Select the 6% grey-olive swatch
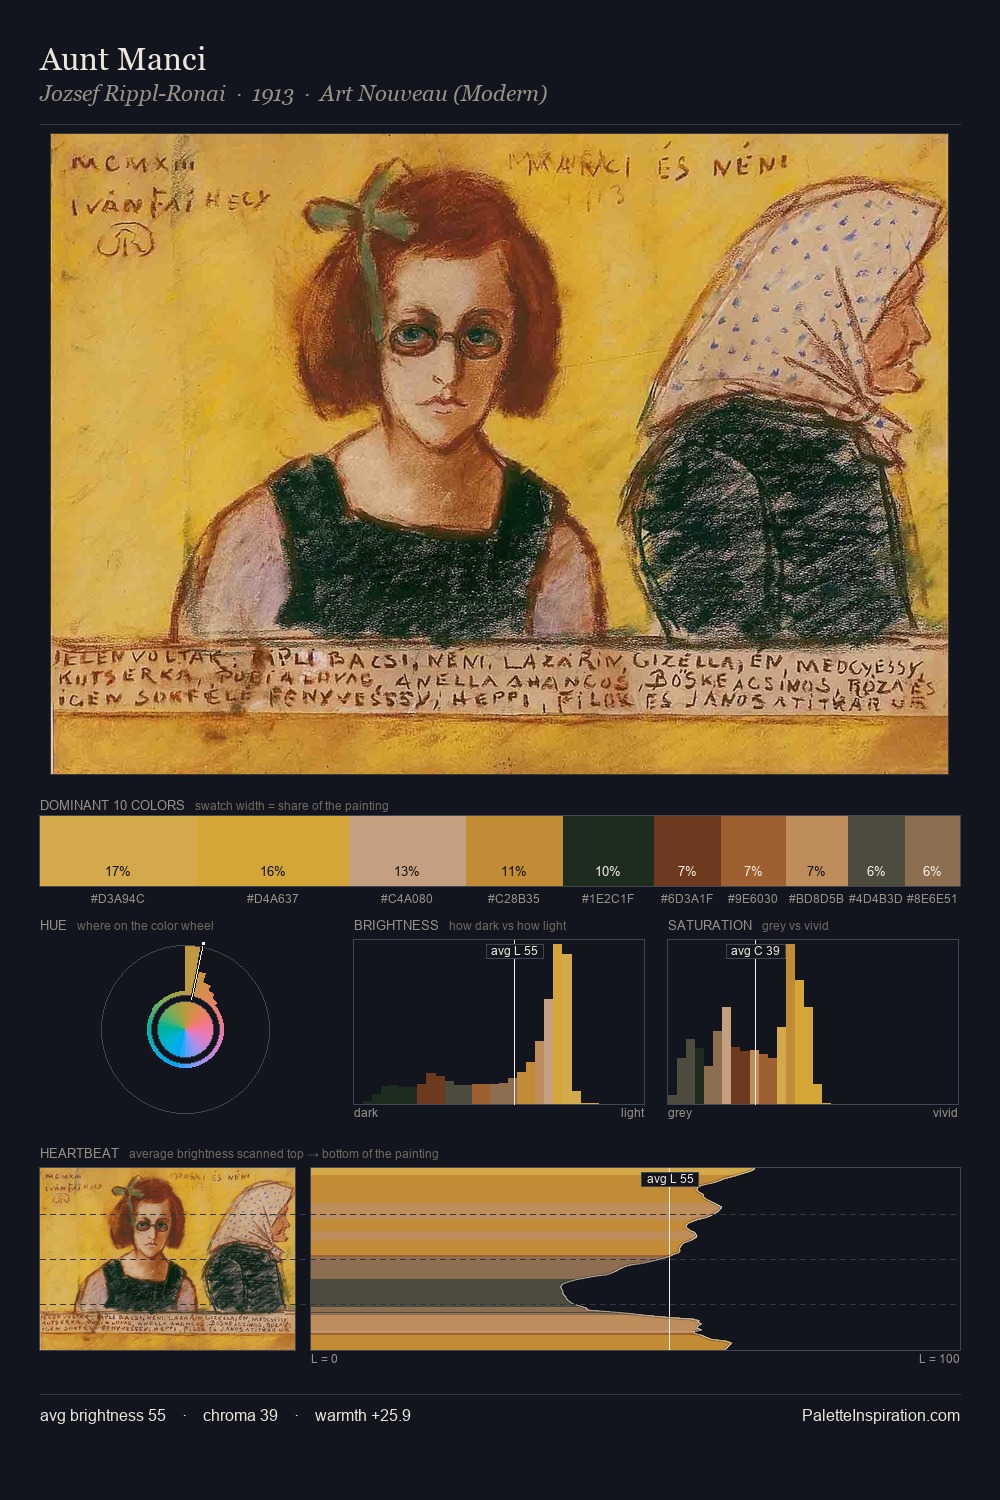Viewport: 1000px width, 1500px height. (x=876, y=851)
